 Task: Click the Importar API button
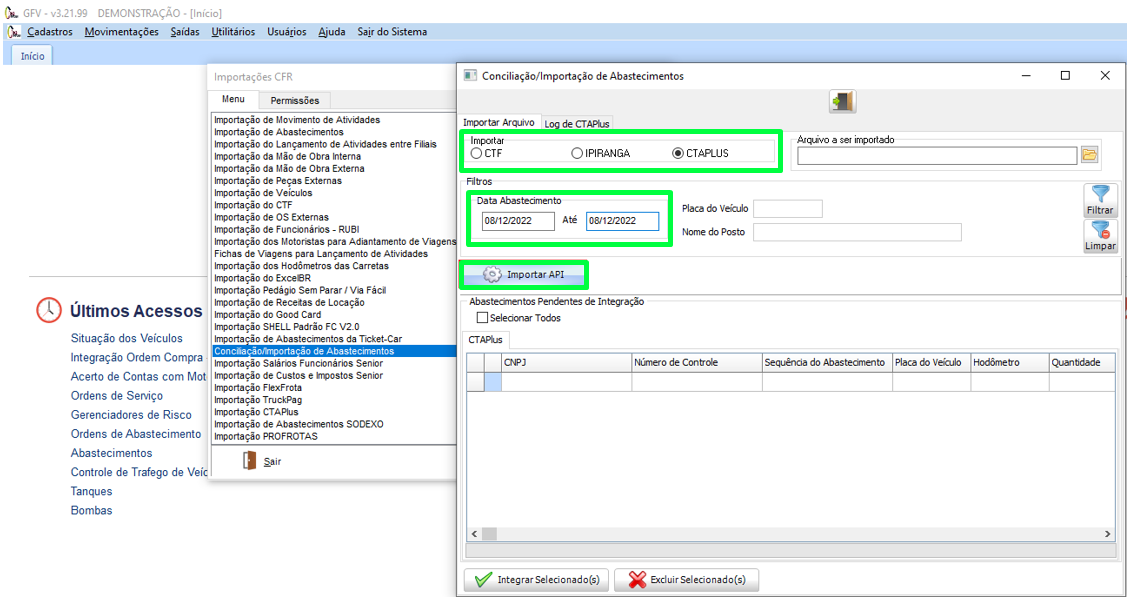pos(523,275)
